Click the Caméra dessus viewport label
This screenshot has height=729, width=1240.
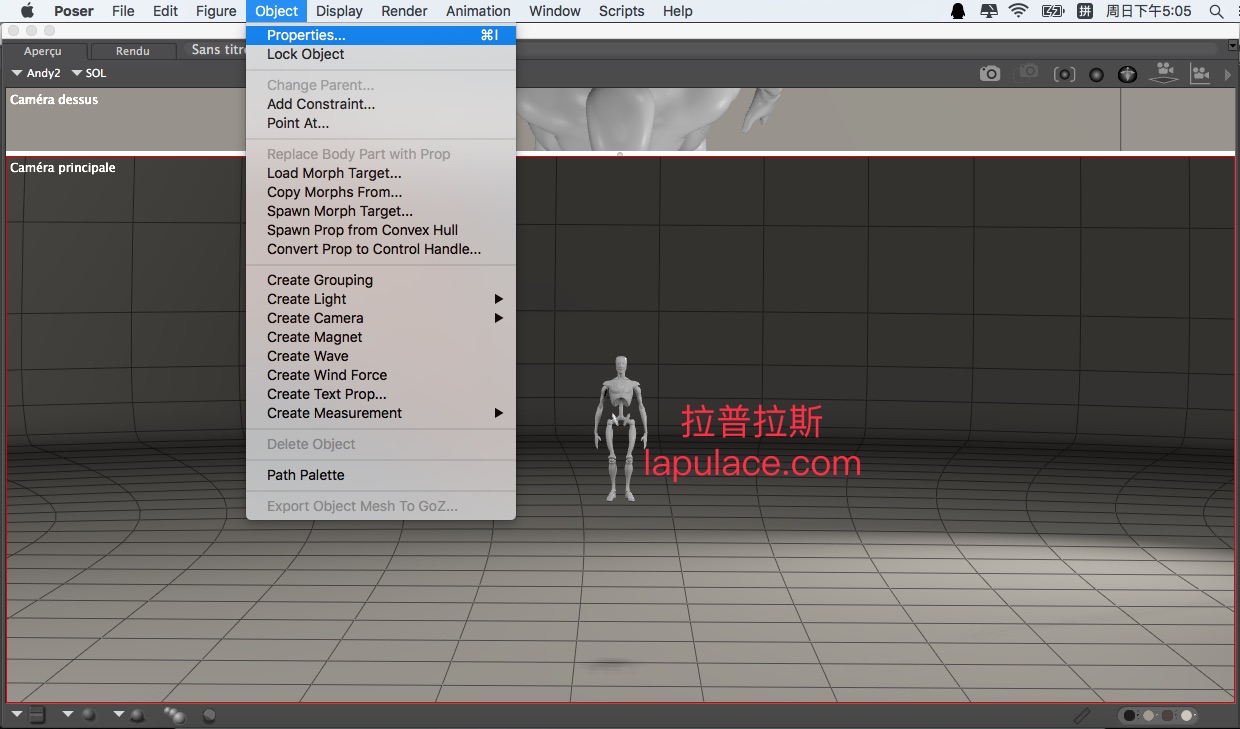coord(54,100)
